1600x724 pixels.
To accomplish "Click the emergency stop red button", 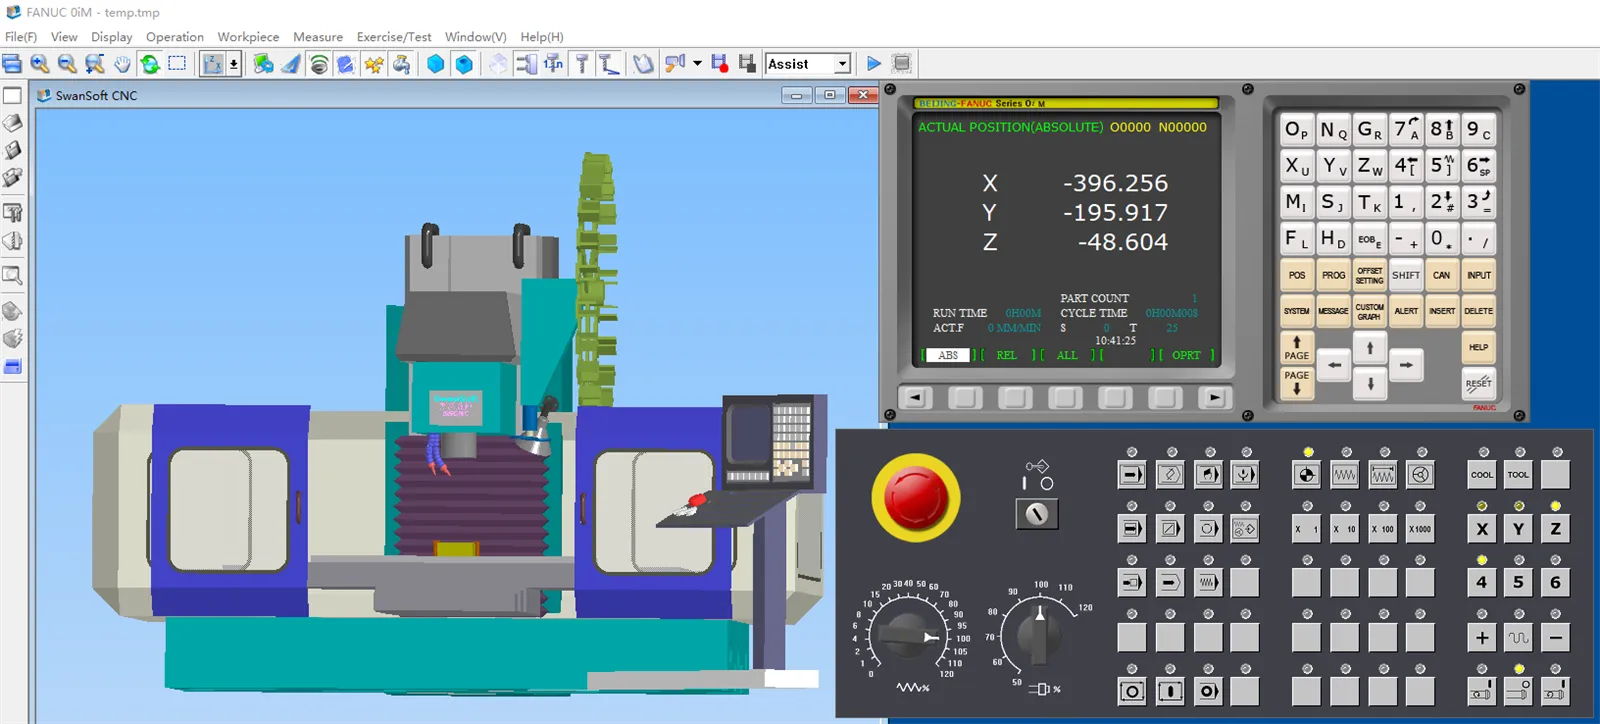I will pyautogui.click(x=915, y=498).
